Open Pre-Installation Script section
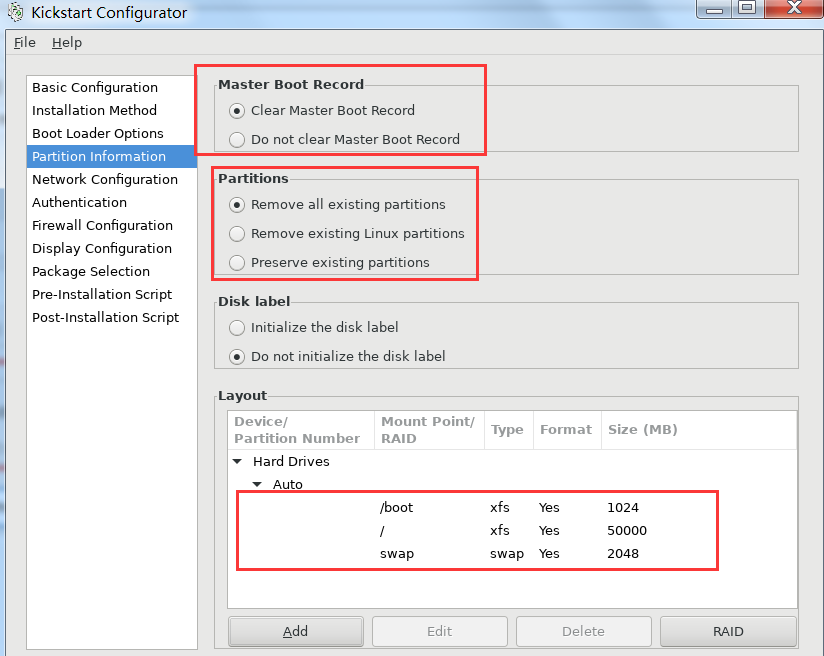824x656 pixels. pyautogui.click(x=111, y=294)
